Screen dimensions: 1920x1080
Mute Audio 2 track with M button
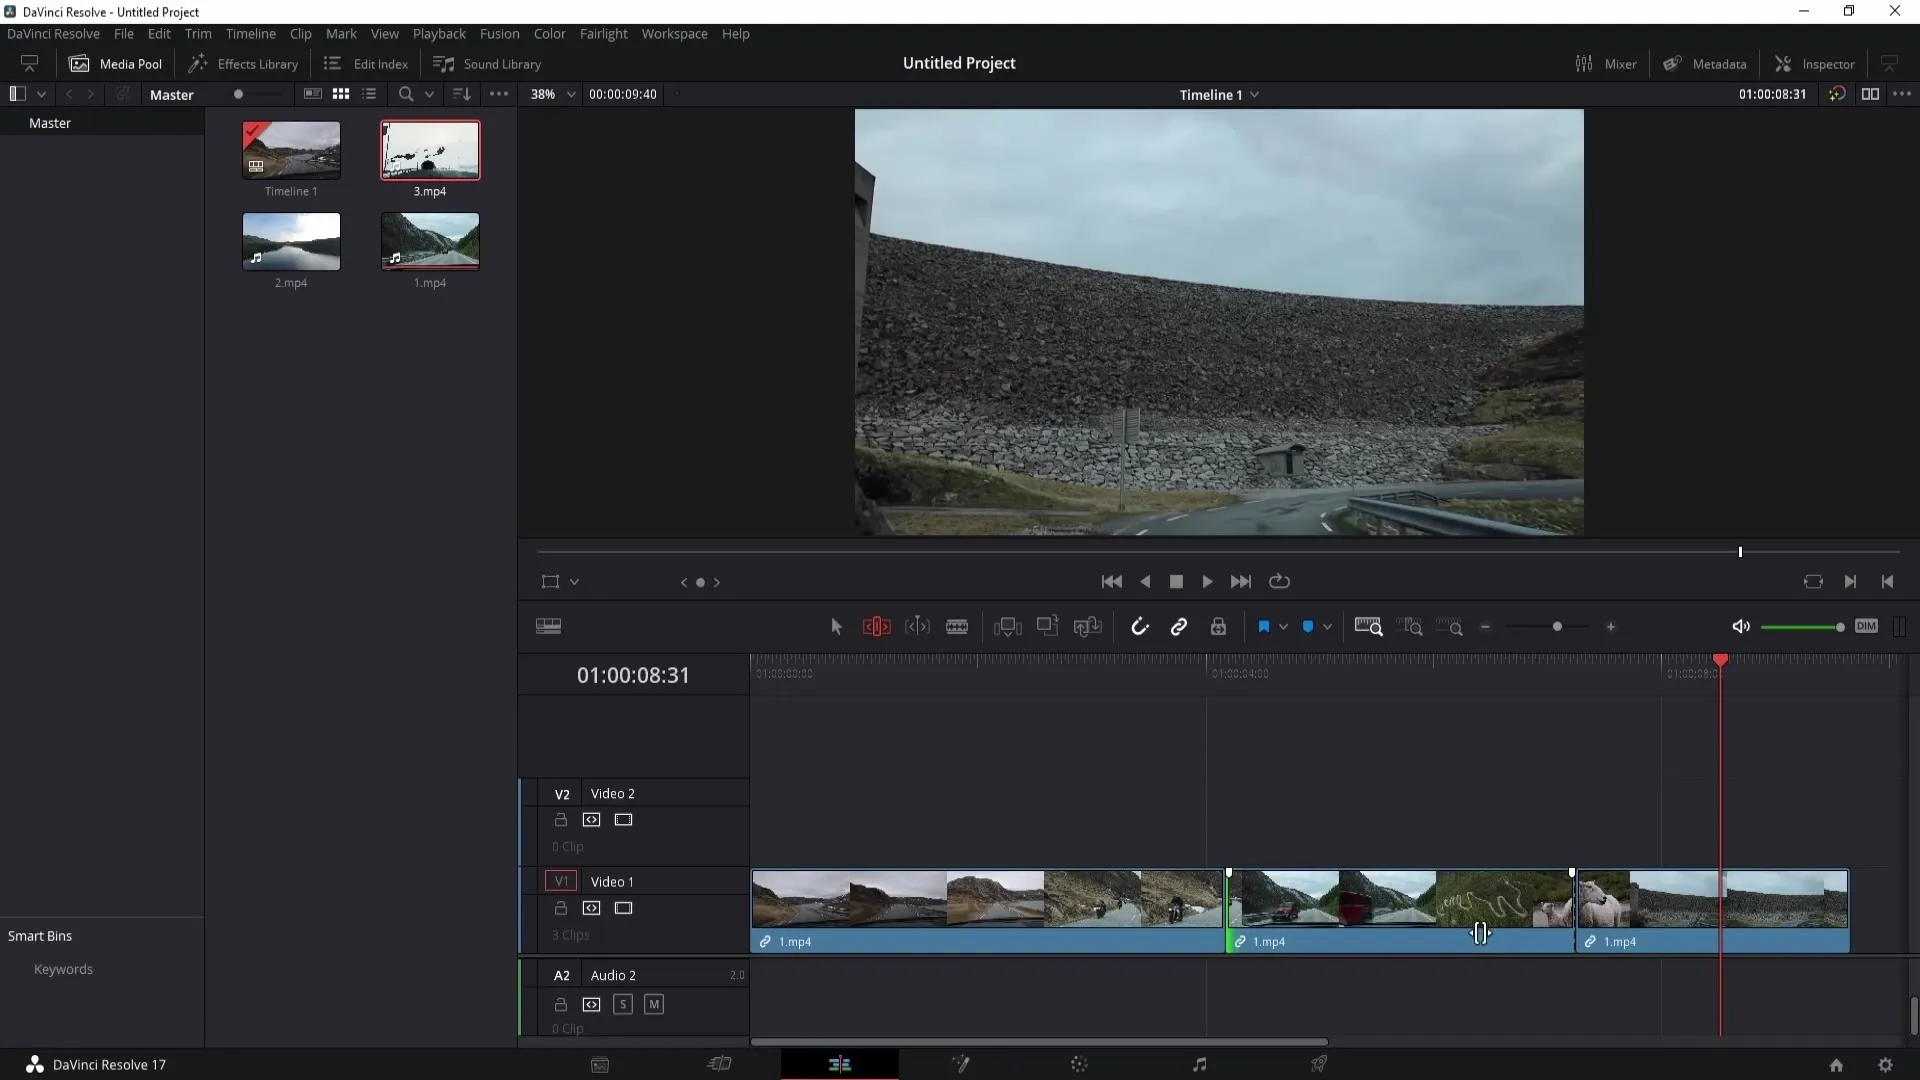(653, 1004)
